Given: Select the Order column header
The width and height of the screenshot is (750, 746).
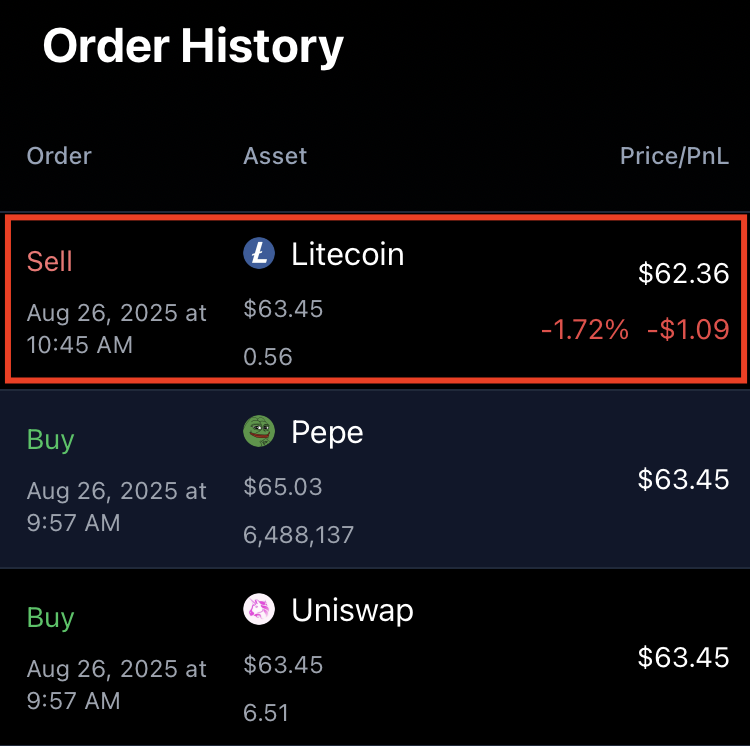Looking at the screenshot, I should (x=59, y=156).
